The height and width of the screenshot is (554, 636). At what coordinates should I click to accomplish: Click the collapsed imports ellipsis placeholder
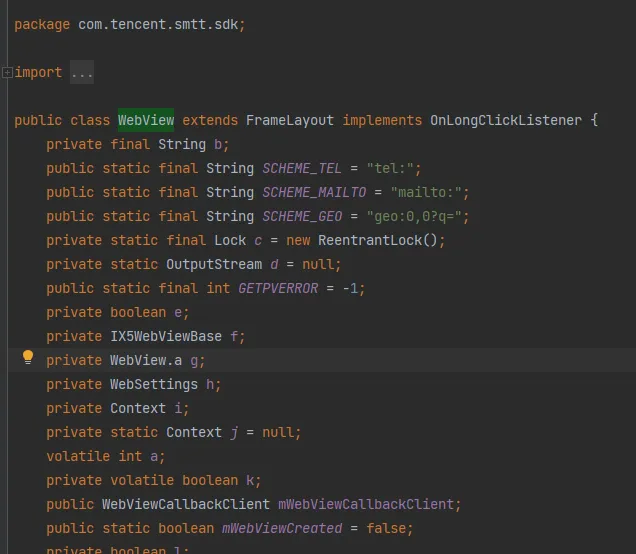(82, 72)
